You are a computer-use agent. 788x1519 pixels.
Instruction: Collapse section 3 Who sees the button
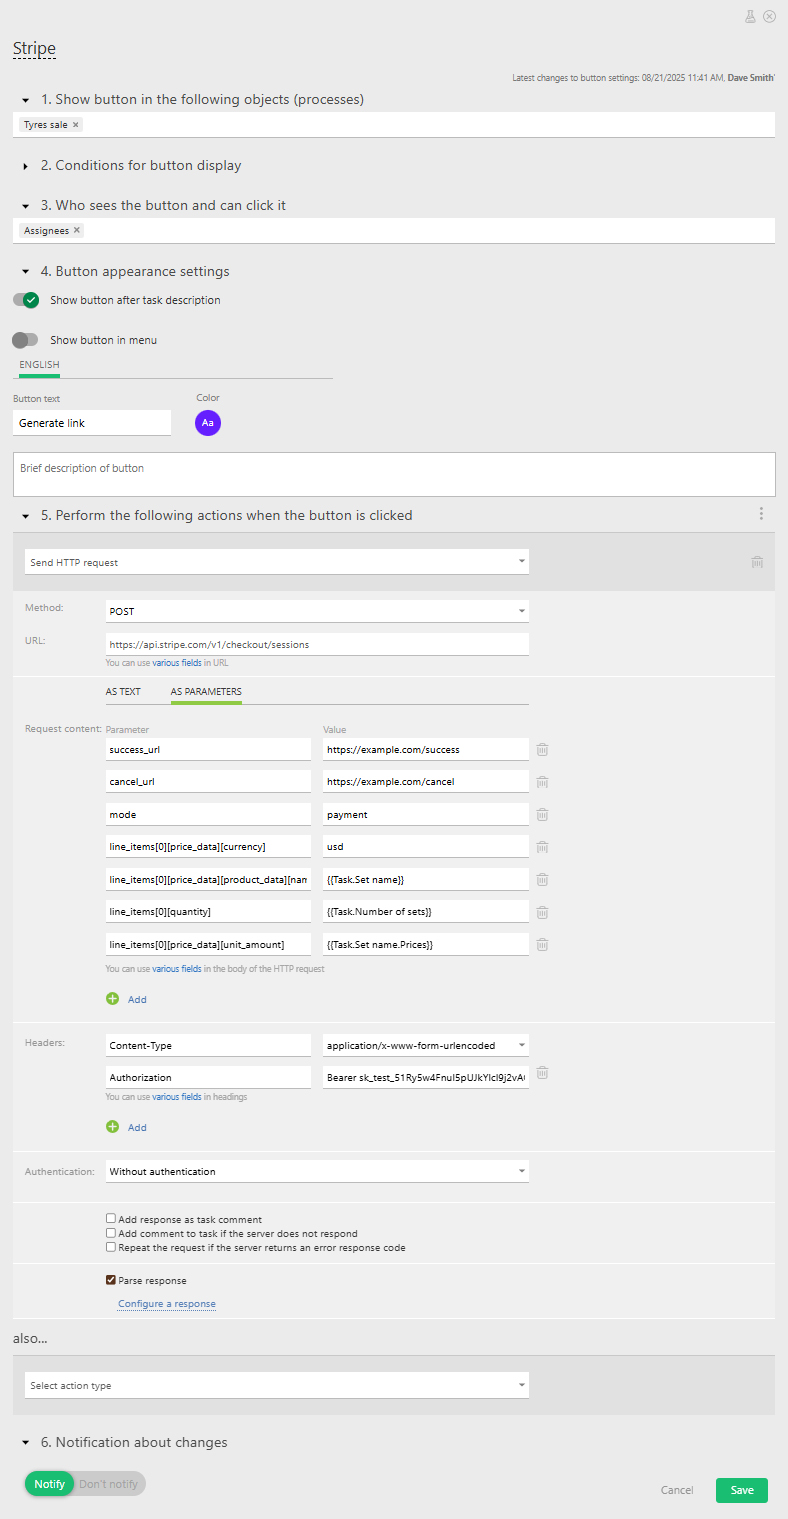click(26, 206)
